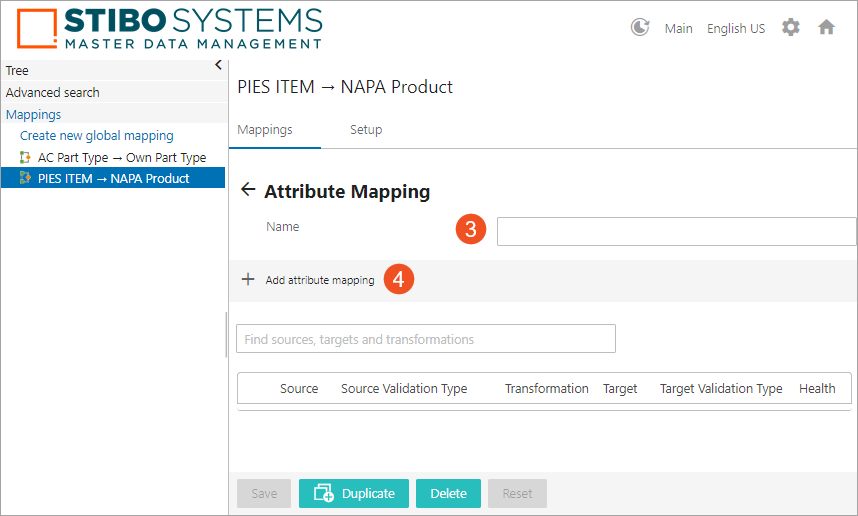Collapse the left navigation panel chevron
The height and width of the screenshot is (516, 858).
pyautogui.click(x=218, y=66)
